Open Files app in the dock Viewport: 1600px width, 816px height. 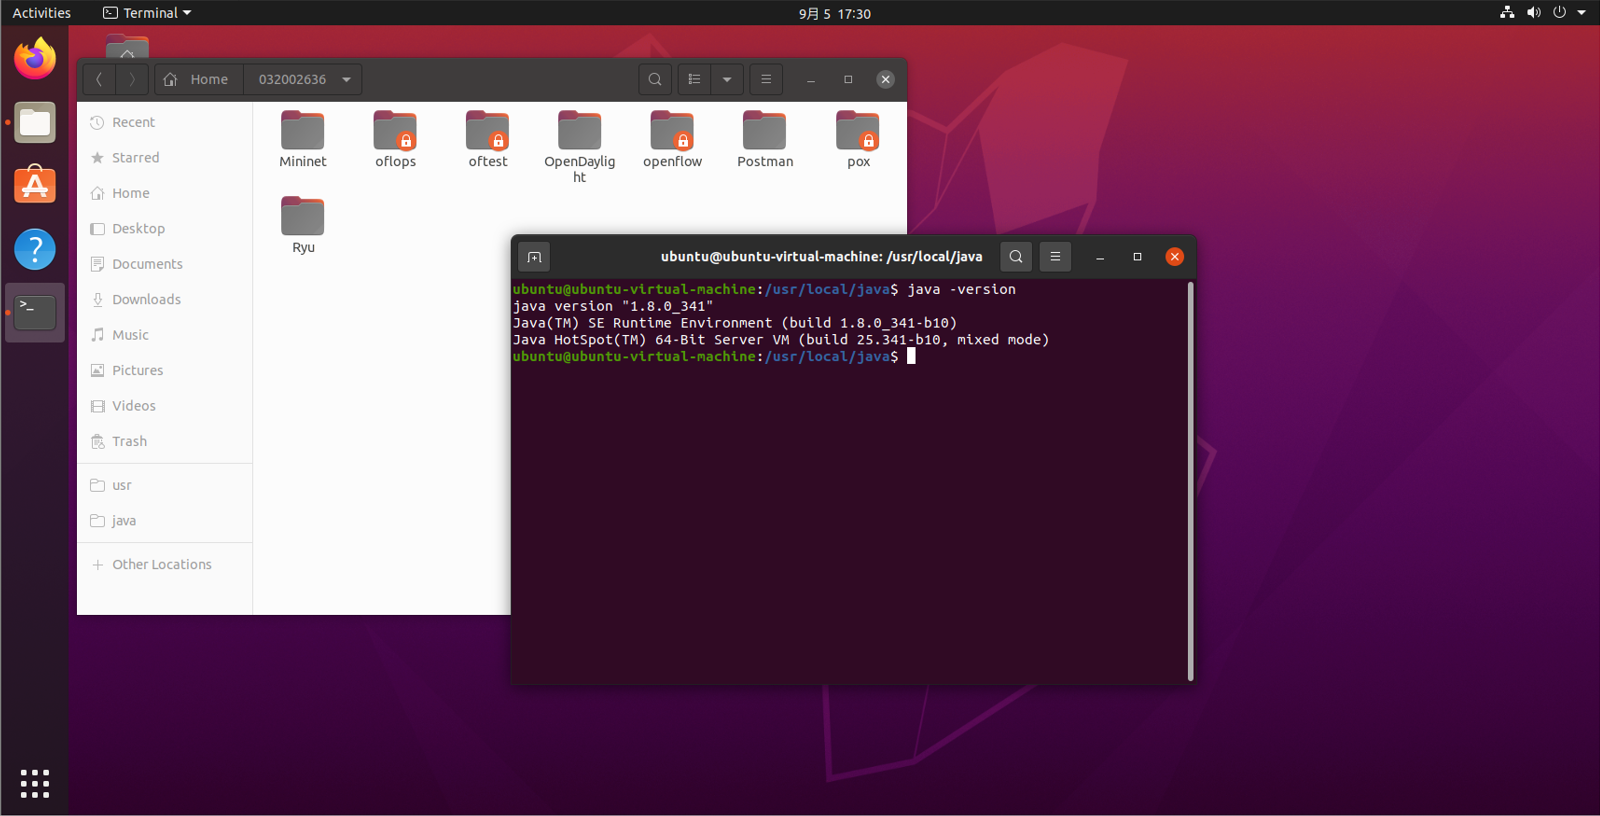tap(35, 123)
